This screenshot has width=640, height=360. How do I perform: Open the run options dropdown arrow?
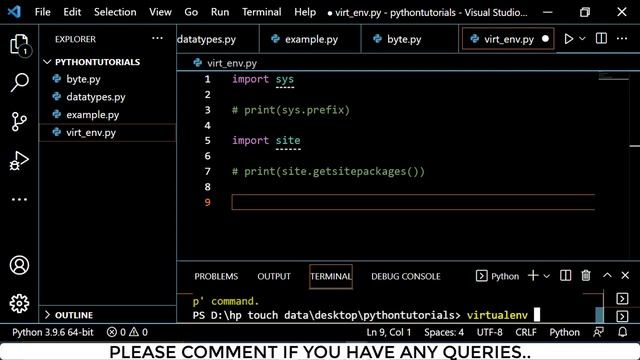click(x=582, y=39)
